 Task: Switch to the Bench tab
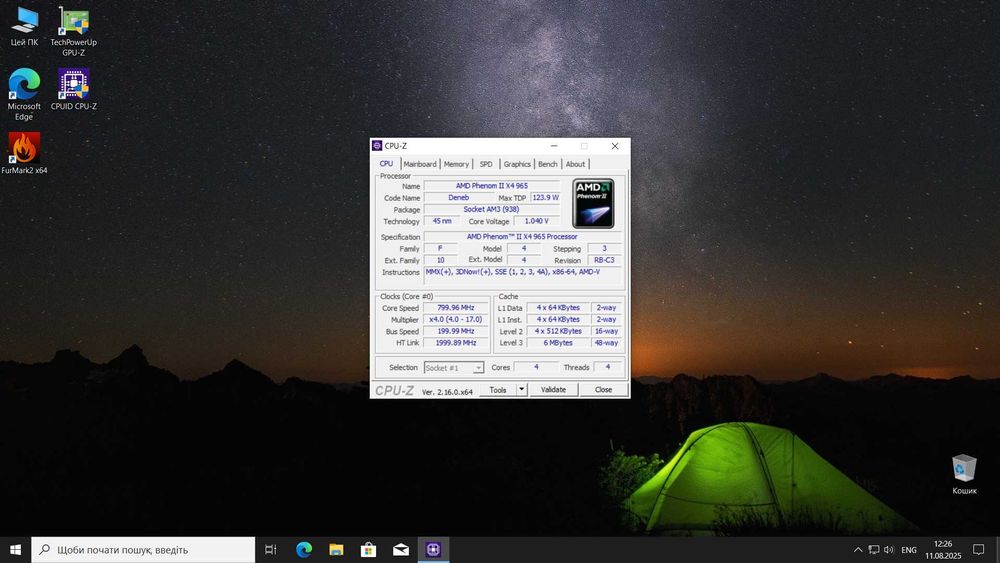coord(547,165)
